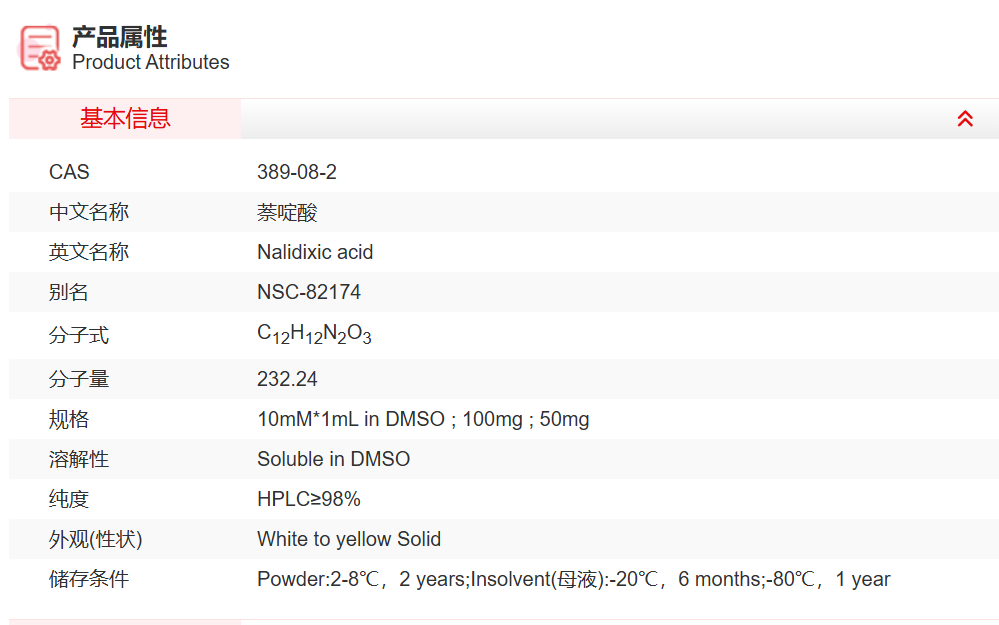Viewport: 999px width, 625px height.
Task: Click the molecular formula C12H12N2O3
Action: [314, 335]
